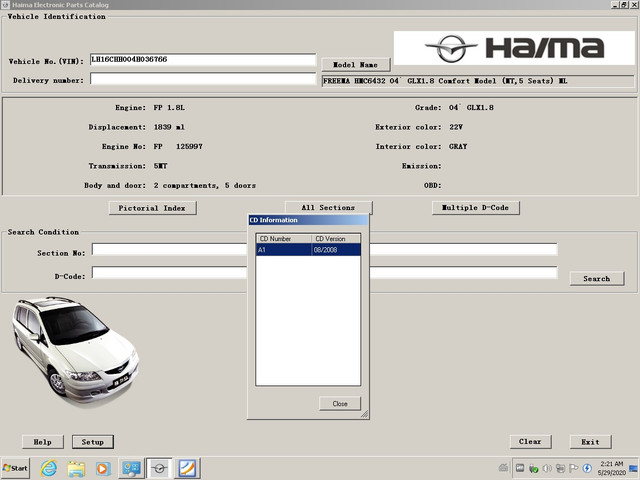
Task: Click the displacement value 1839 ml
Action: pyautogui.click(x=169, y=127)
